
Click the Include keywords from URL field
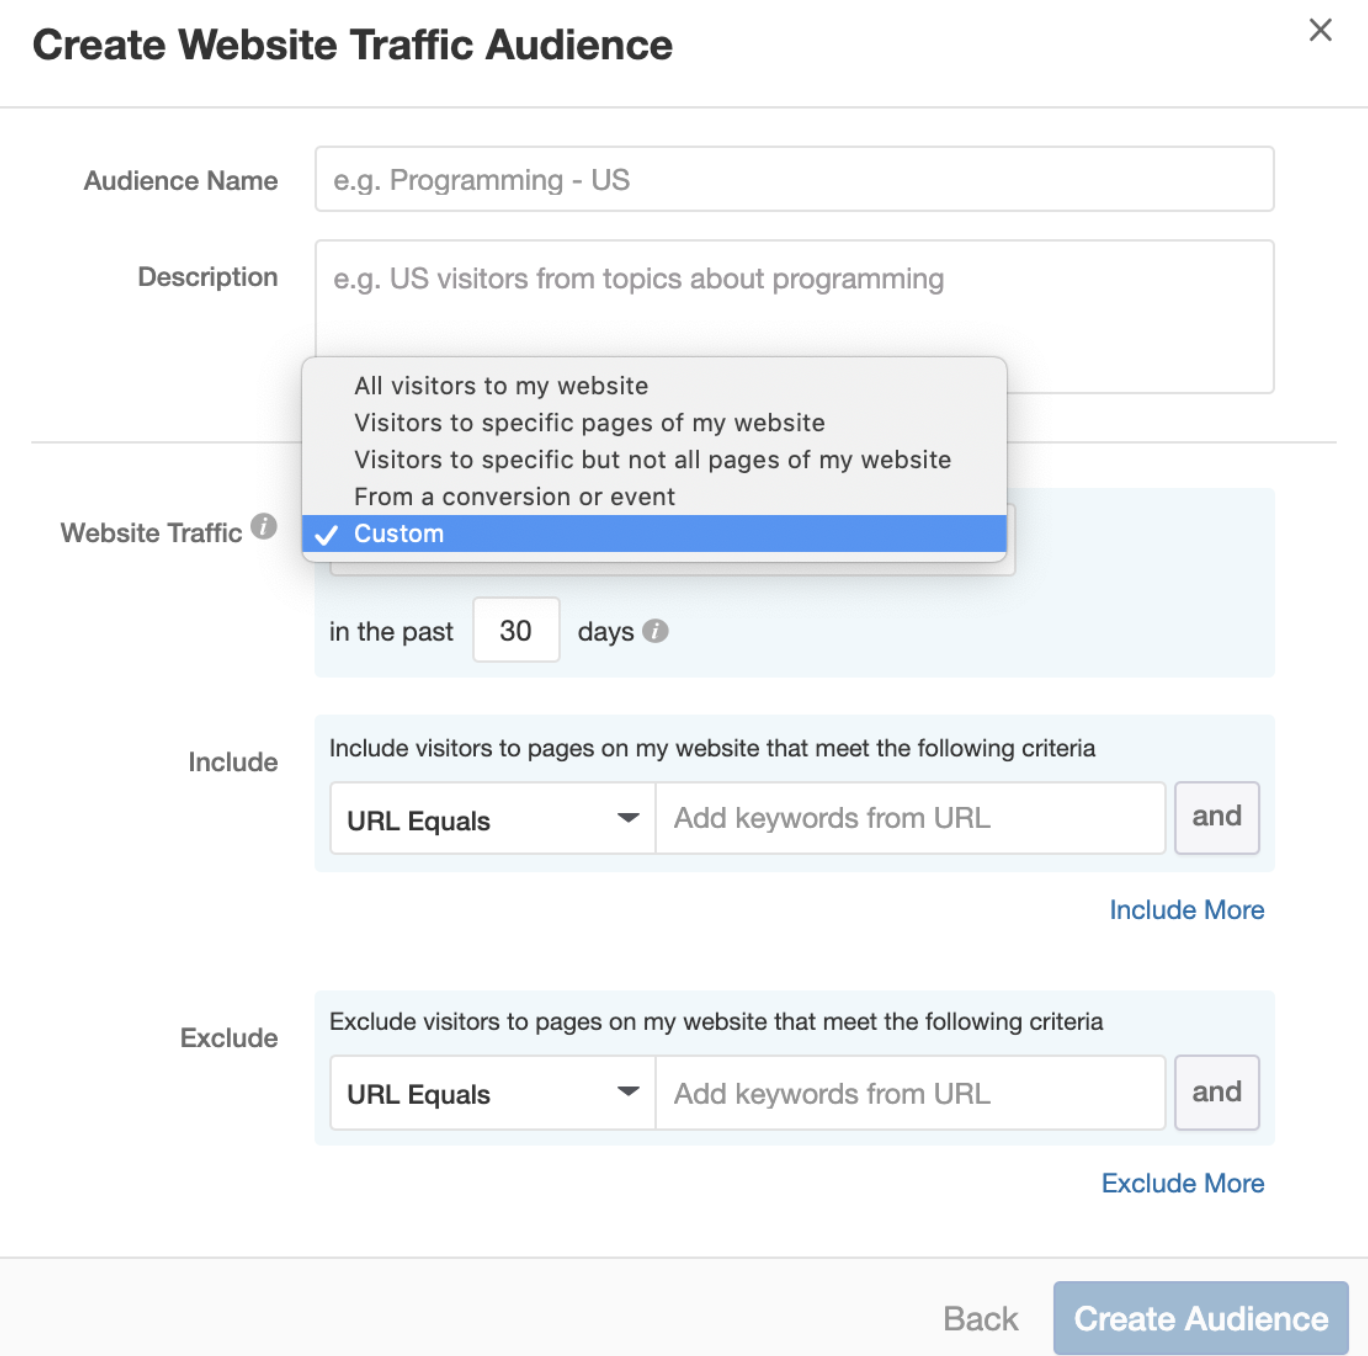(909, 819)
